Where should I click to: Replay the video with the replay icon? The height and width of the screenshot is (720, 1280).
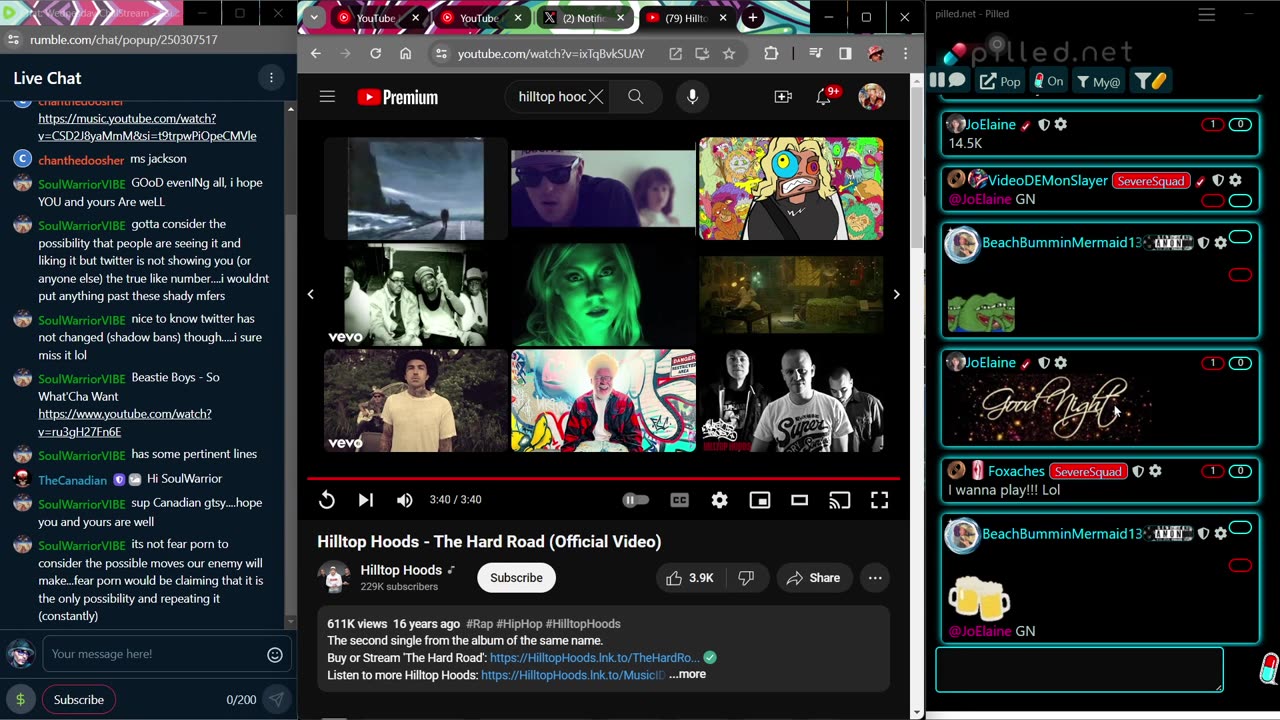click(x=327, y=500)
